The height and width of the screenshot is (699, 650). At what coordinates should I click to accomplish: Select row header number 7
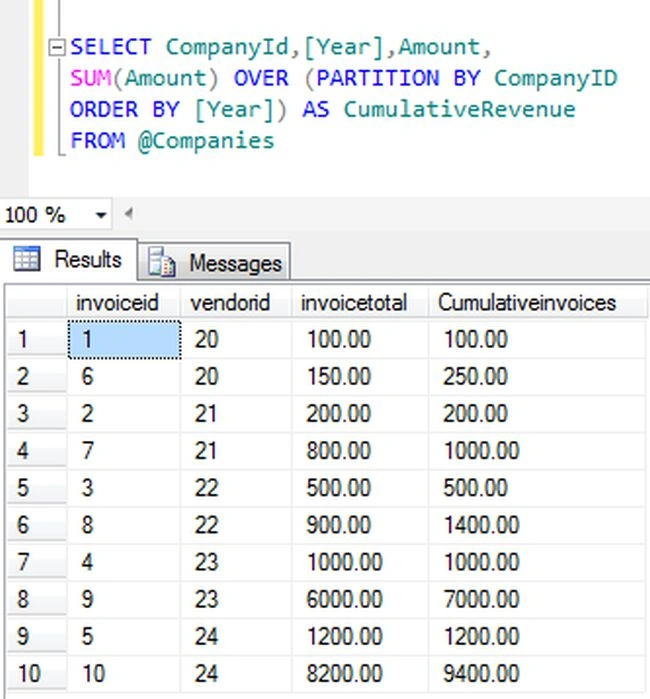(37, 562)
